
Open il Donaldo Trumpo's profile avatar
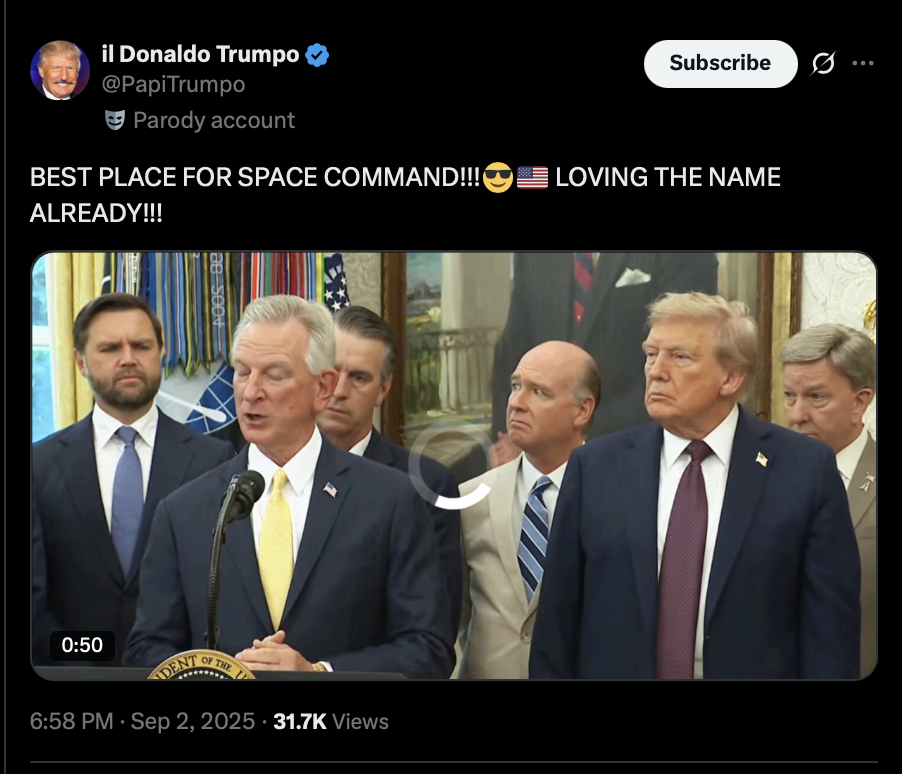pos(60,70)
